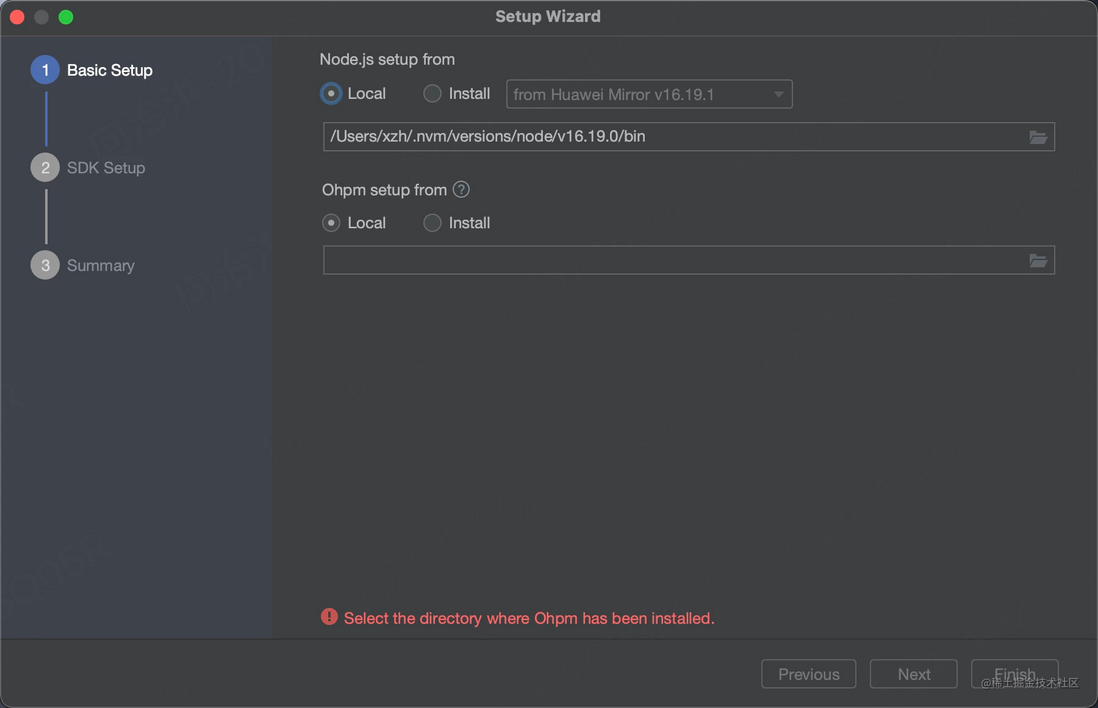Maximize the window using the green button
This screenshot has height=708, width=1098.
click(66, 17)
